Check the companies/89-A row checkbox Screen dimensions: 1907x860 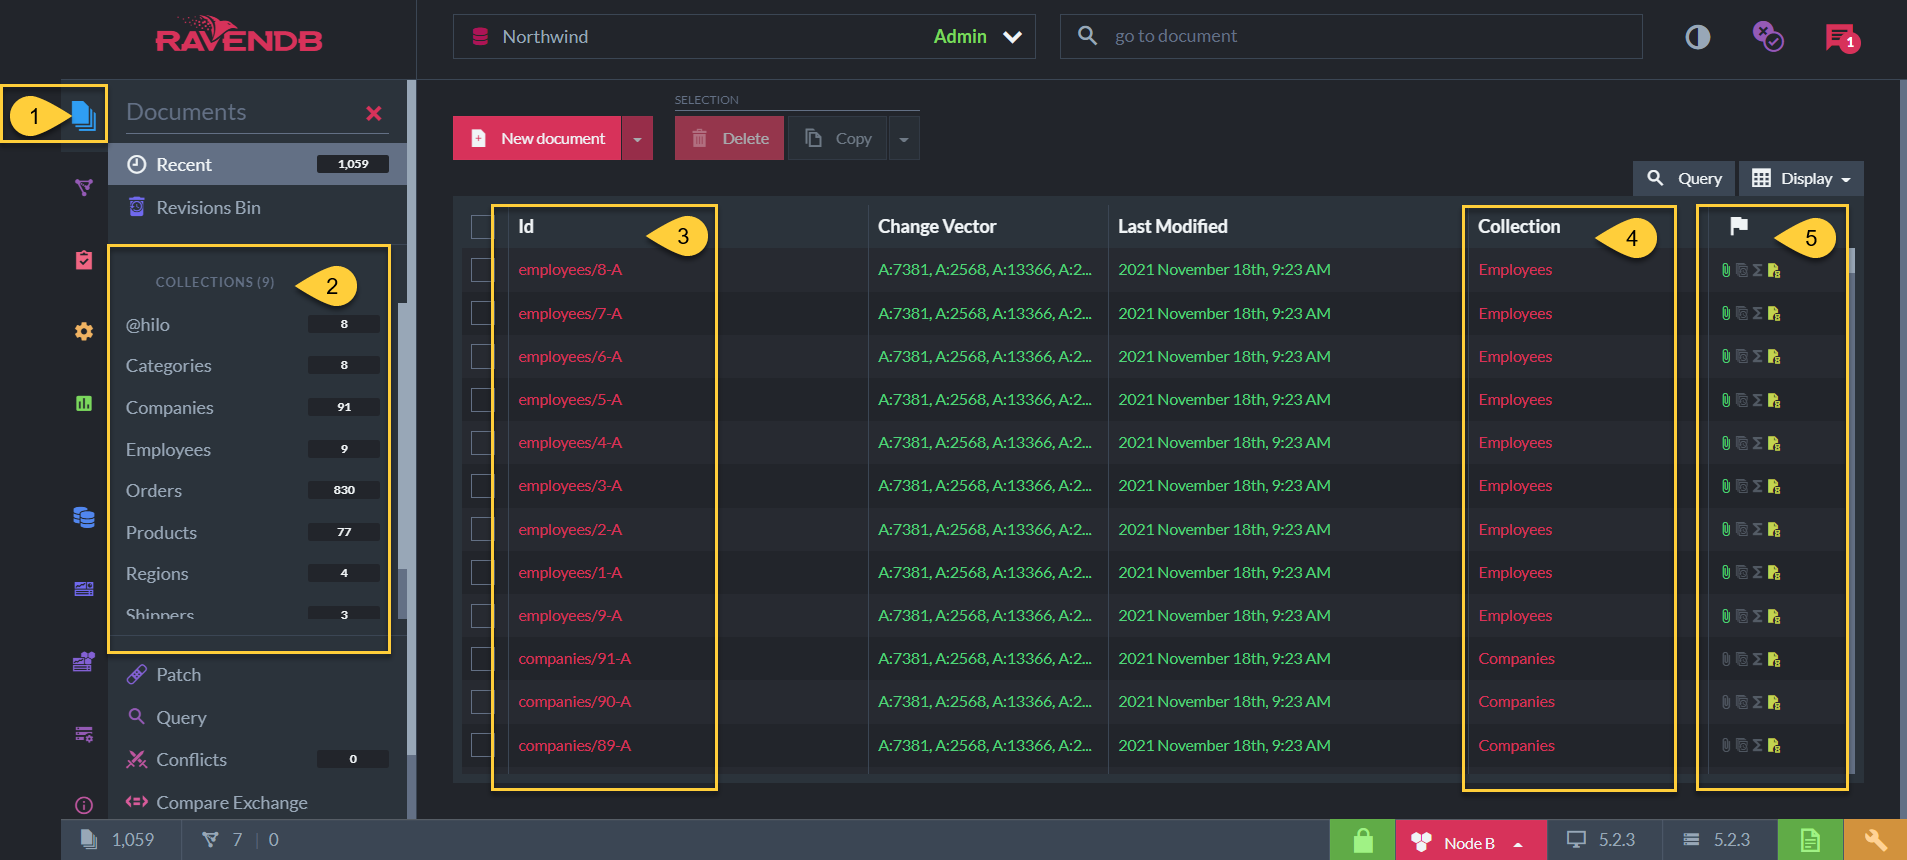[482, 745]
